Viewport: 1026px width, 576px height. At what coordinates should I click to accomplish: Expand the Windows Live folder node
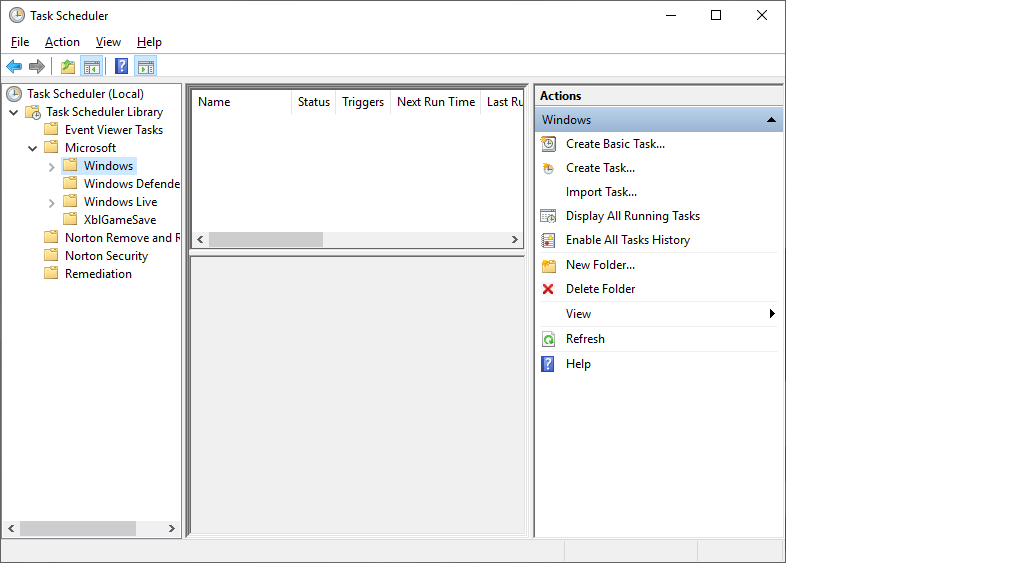coord(52,202)
